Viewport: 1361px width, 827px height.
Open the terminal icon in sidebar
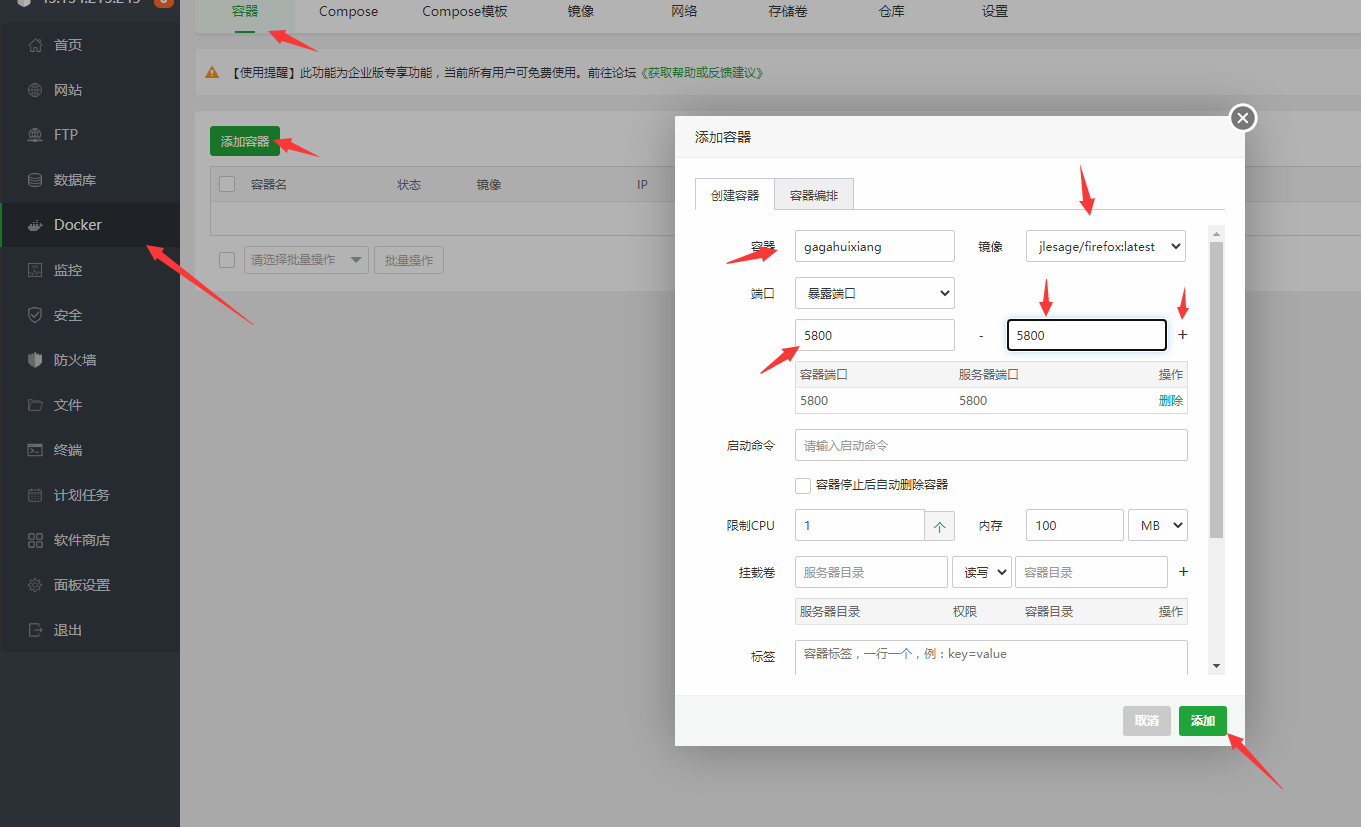[35, 450]
